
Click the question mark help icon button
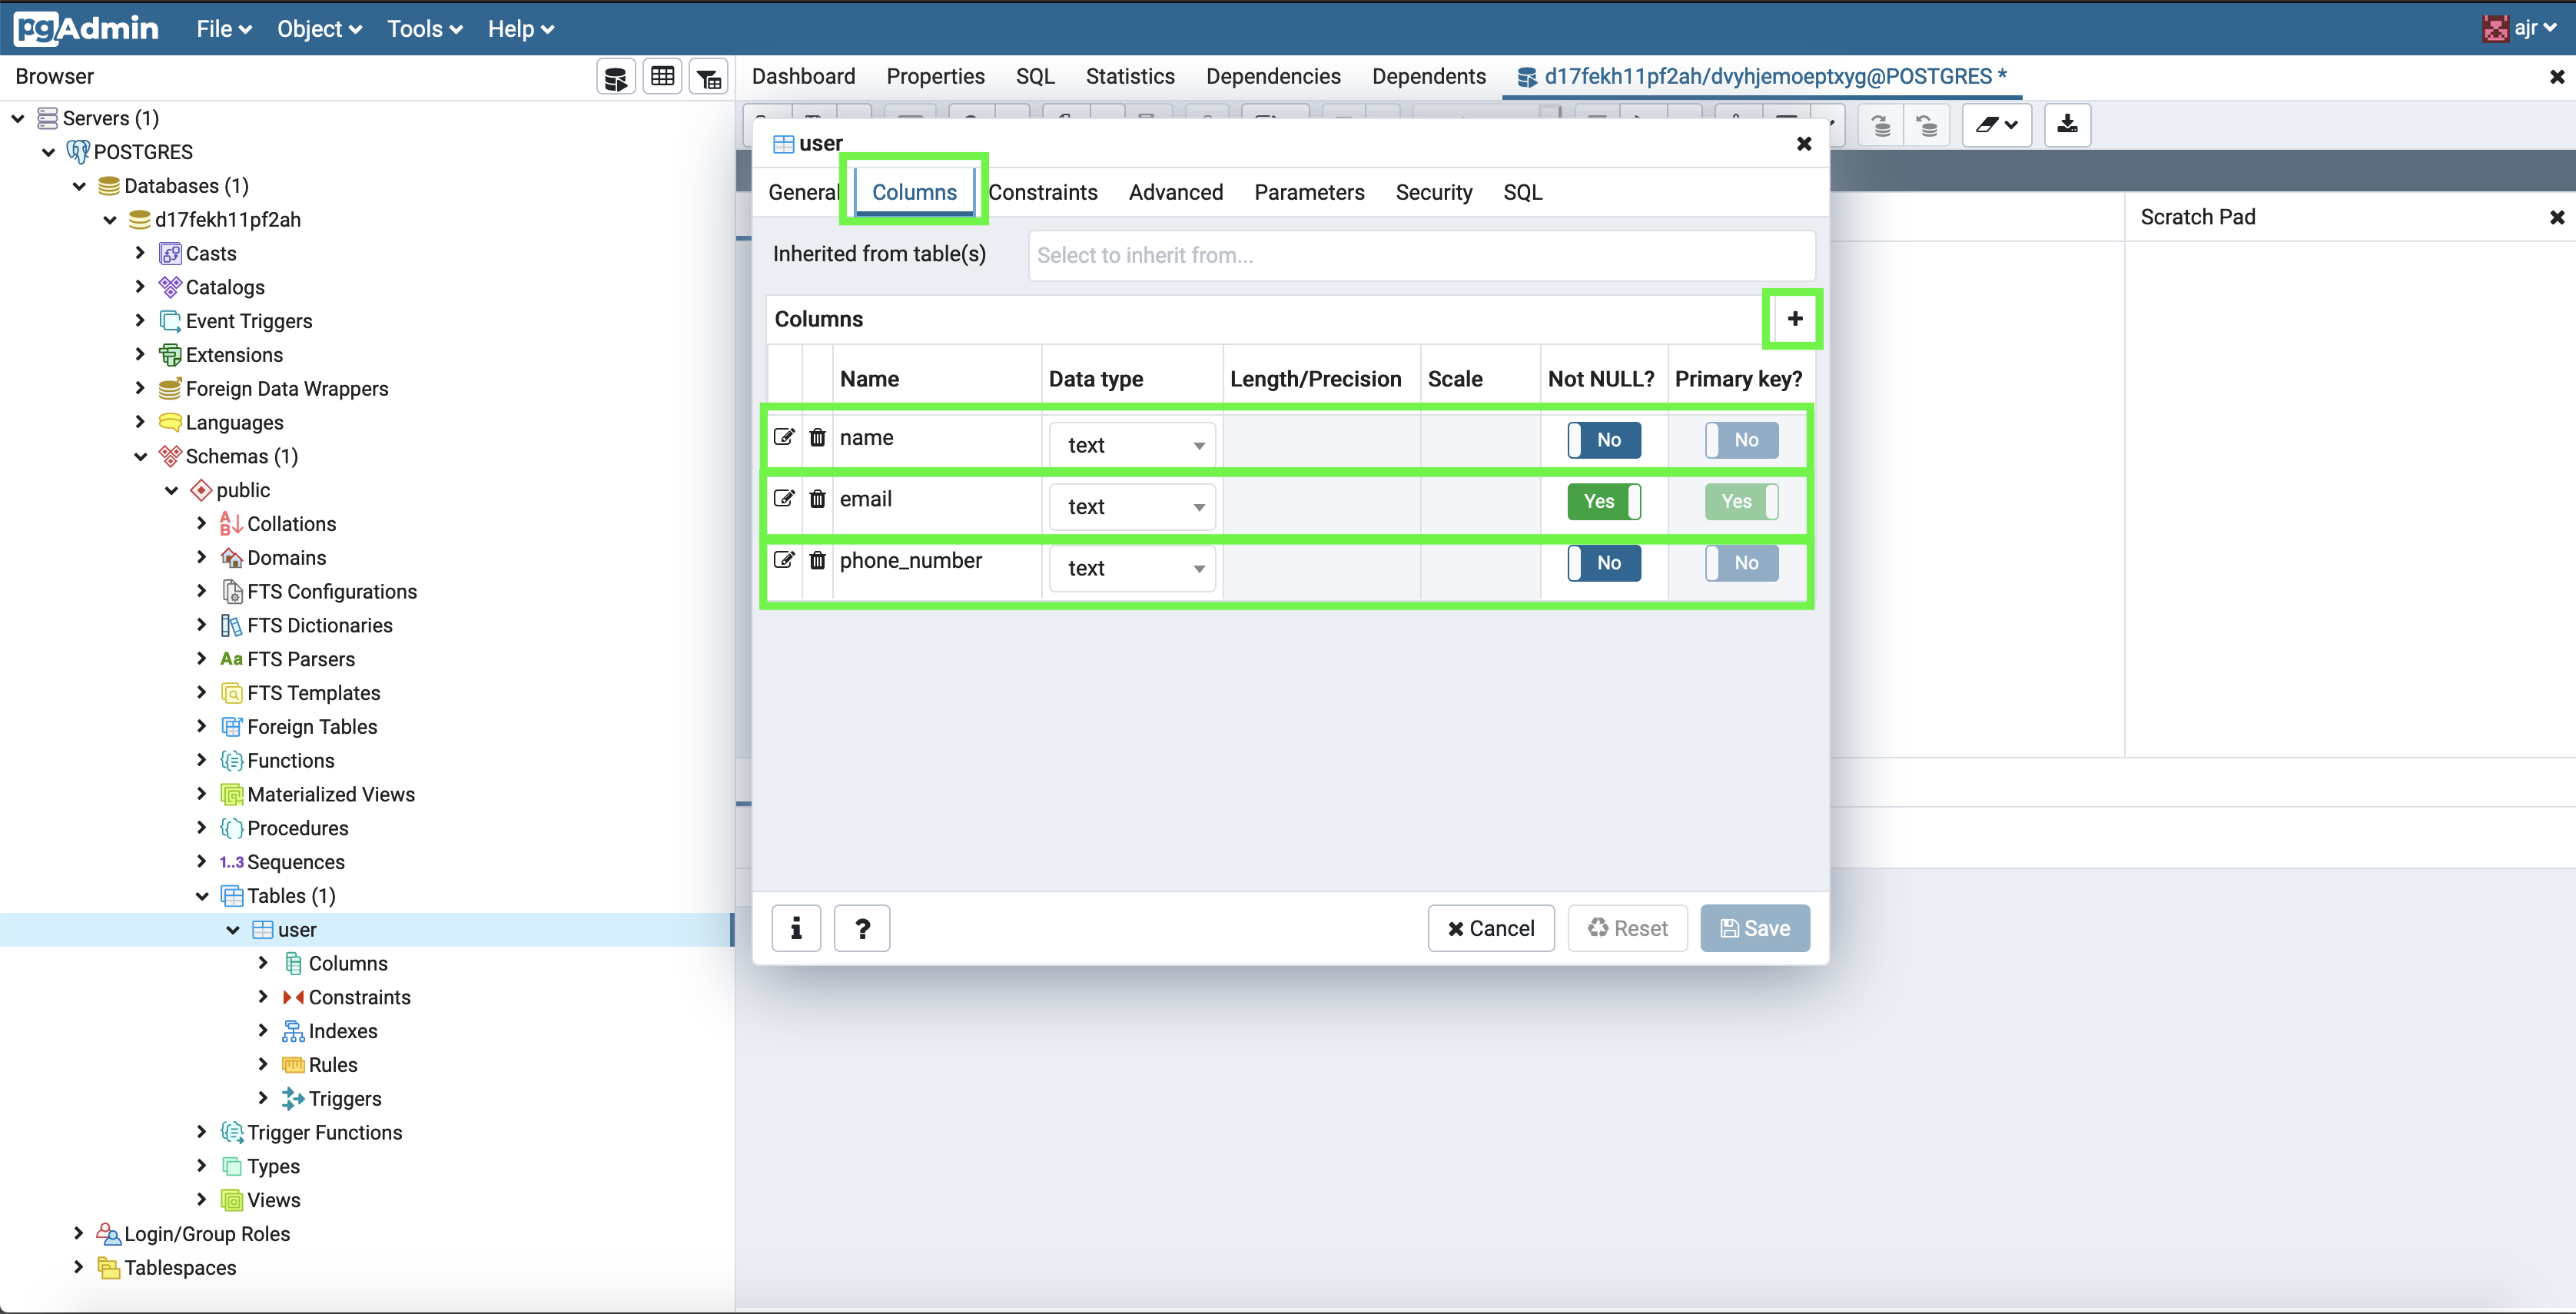(x=862, y=928)
